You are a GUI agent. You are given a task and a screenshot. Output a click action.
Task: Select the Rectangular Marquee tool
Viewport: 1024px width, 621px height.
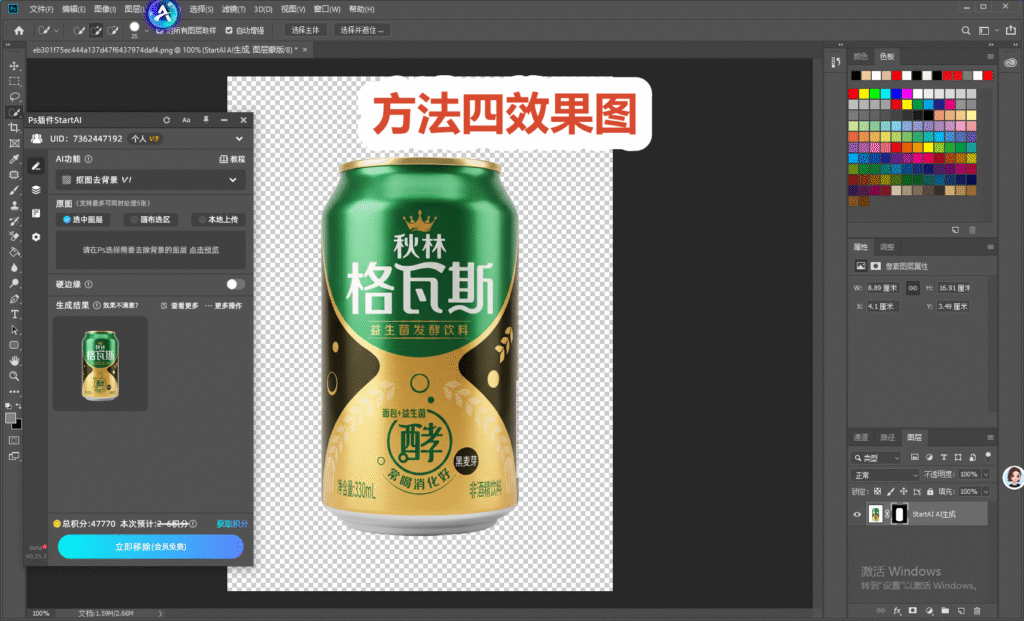[14, 82]
